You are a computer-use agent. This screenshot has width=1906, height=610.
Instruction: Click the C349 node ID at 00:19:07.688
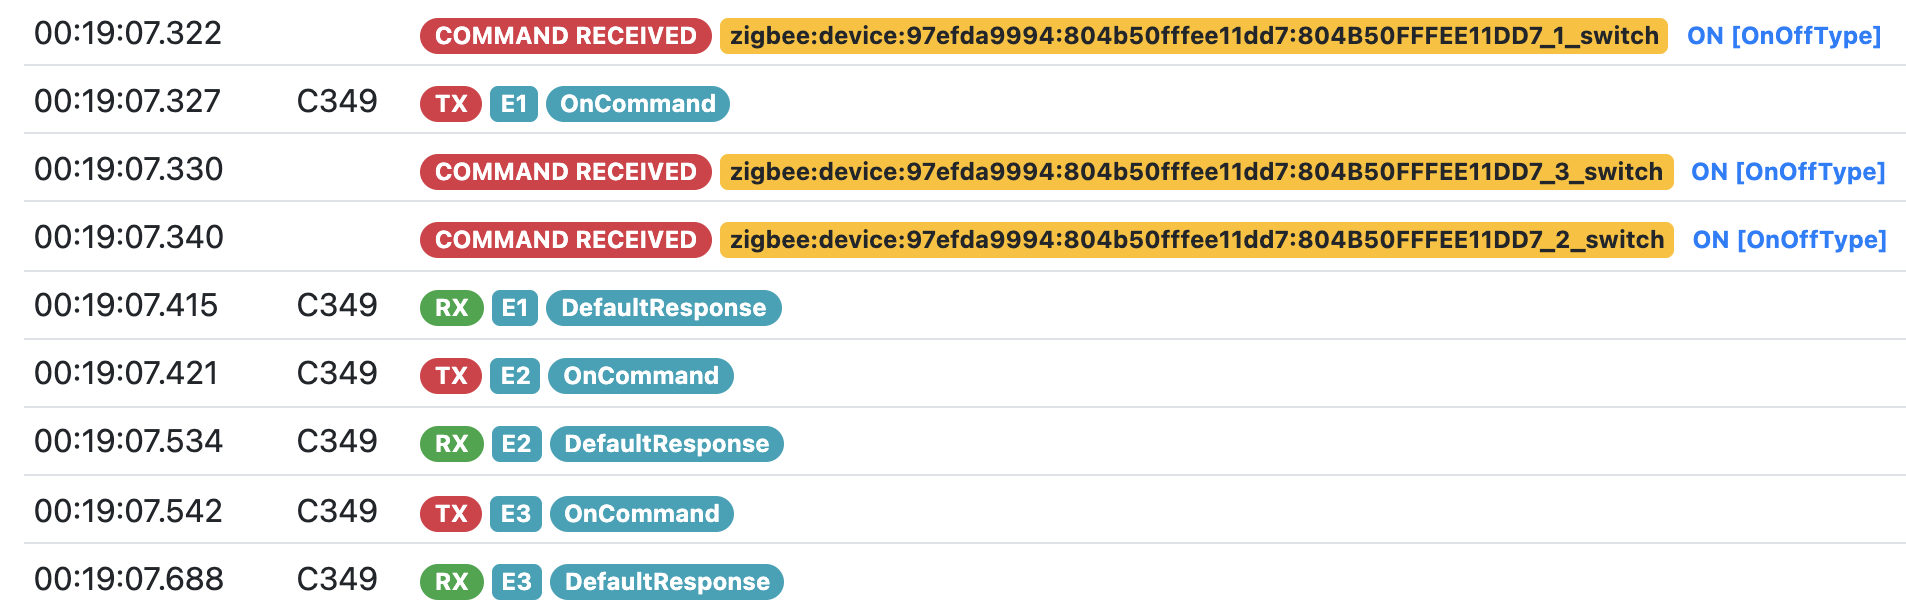point(337,580)
